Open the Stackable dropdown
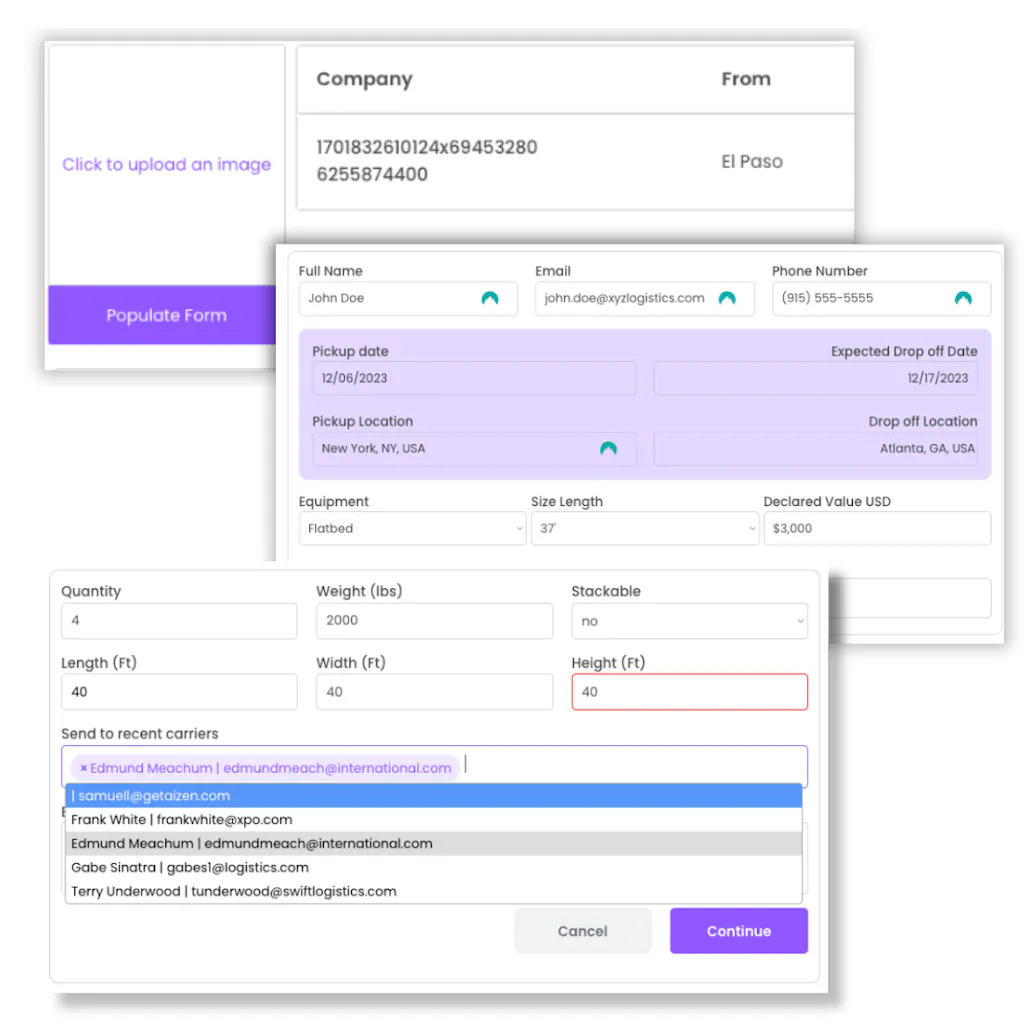 pyautogui.click(x=689, y=621)
